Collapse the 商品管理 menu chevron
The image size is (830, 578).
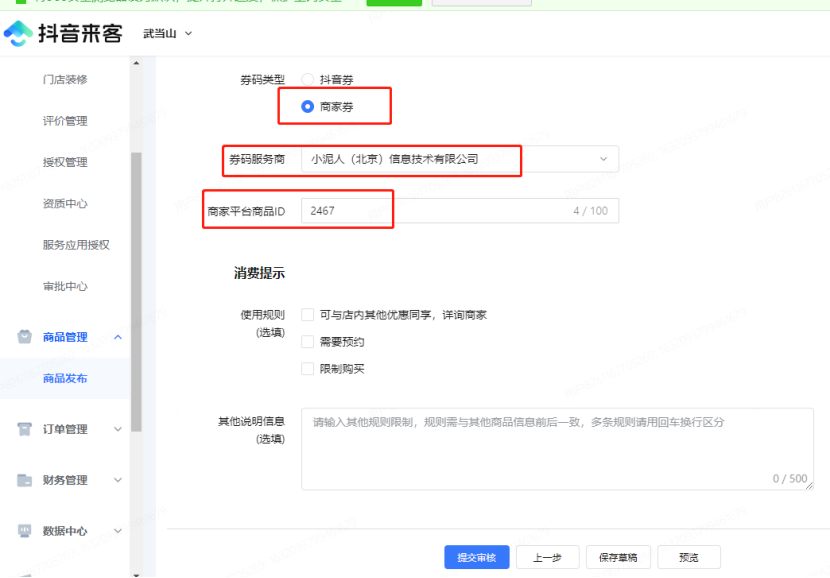tap(118, 337)
